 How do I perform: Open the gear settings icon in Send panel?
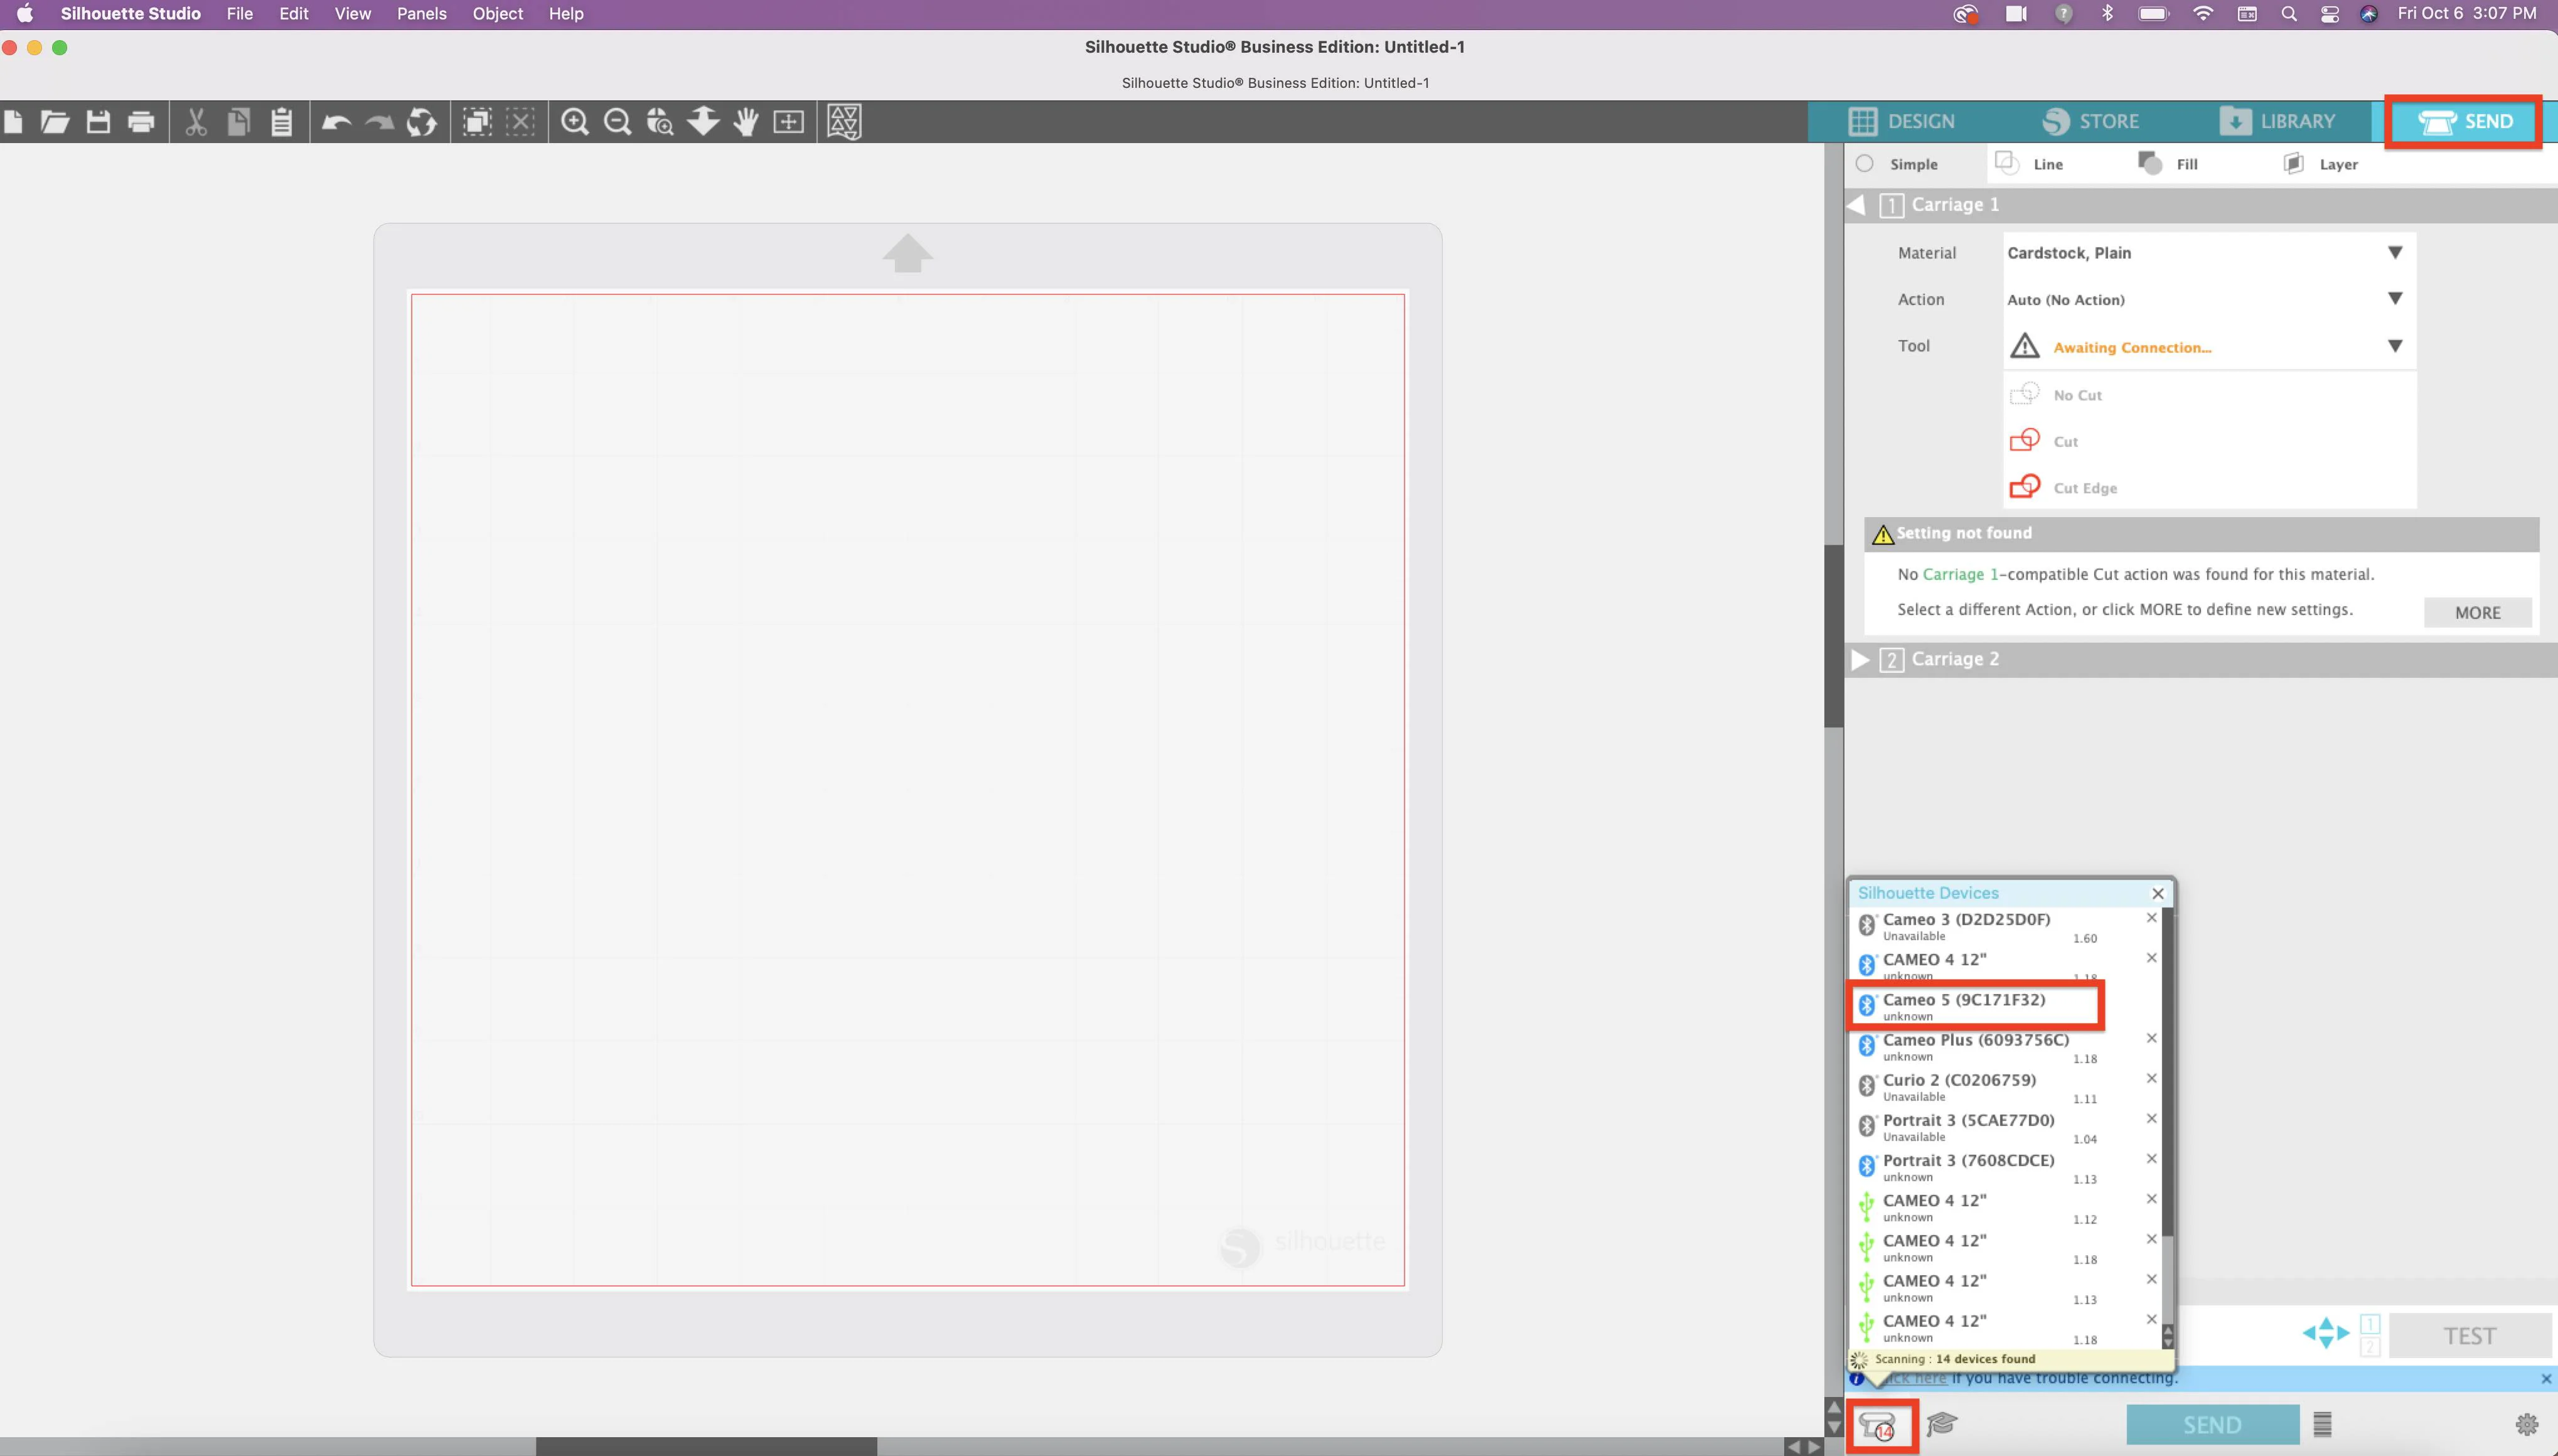tap(2526, 1424)
